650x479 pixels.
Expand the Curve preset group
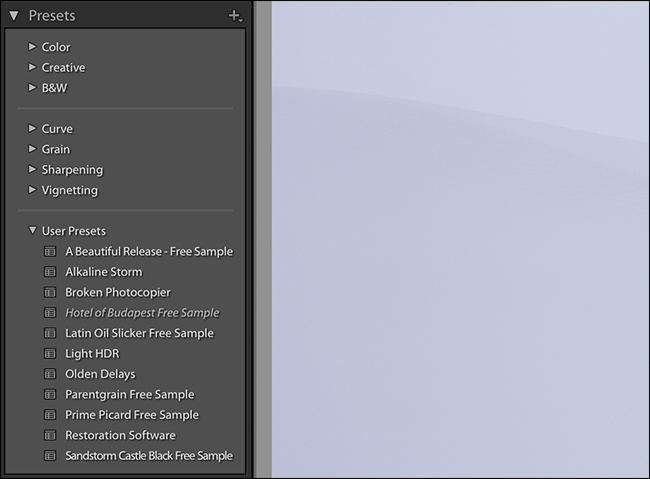(33, 129)
